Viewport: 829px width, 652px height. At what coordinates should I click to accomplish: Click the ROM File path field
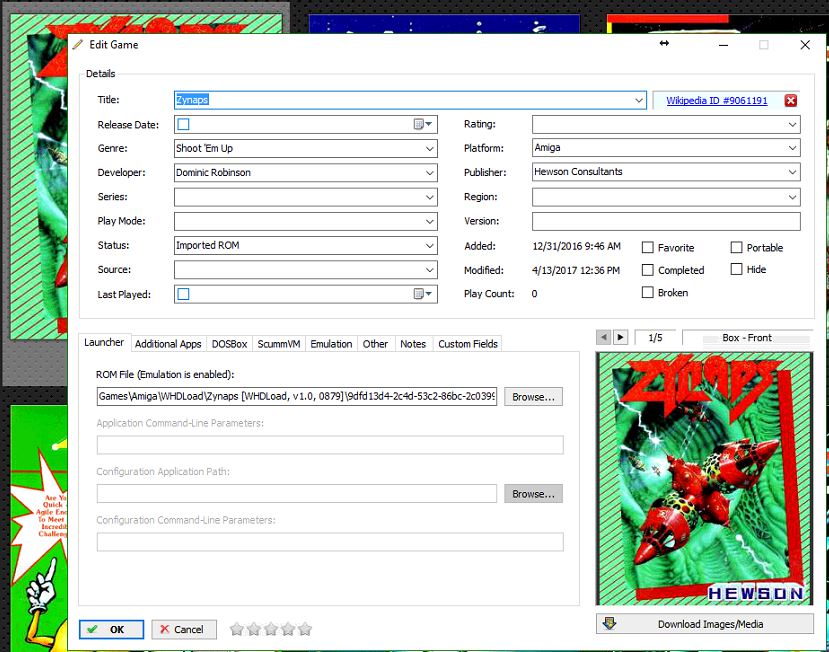pyautogui.click(x=297, y=397)
